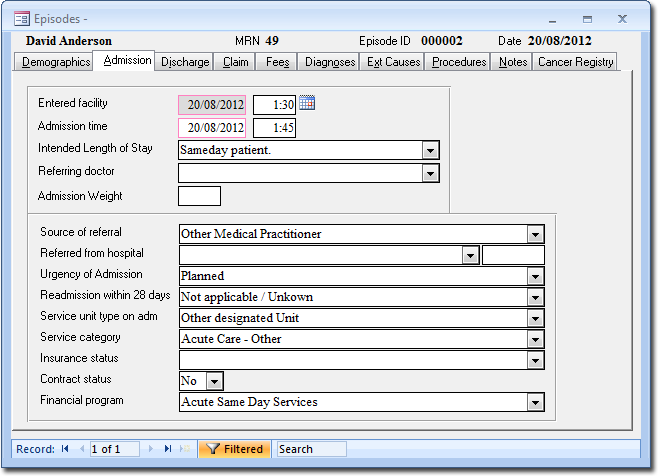The image size is (658, 476).
Task: Select the Cancer Registry tab
Action: point(575,62)
